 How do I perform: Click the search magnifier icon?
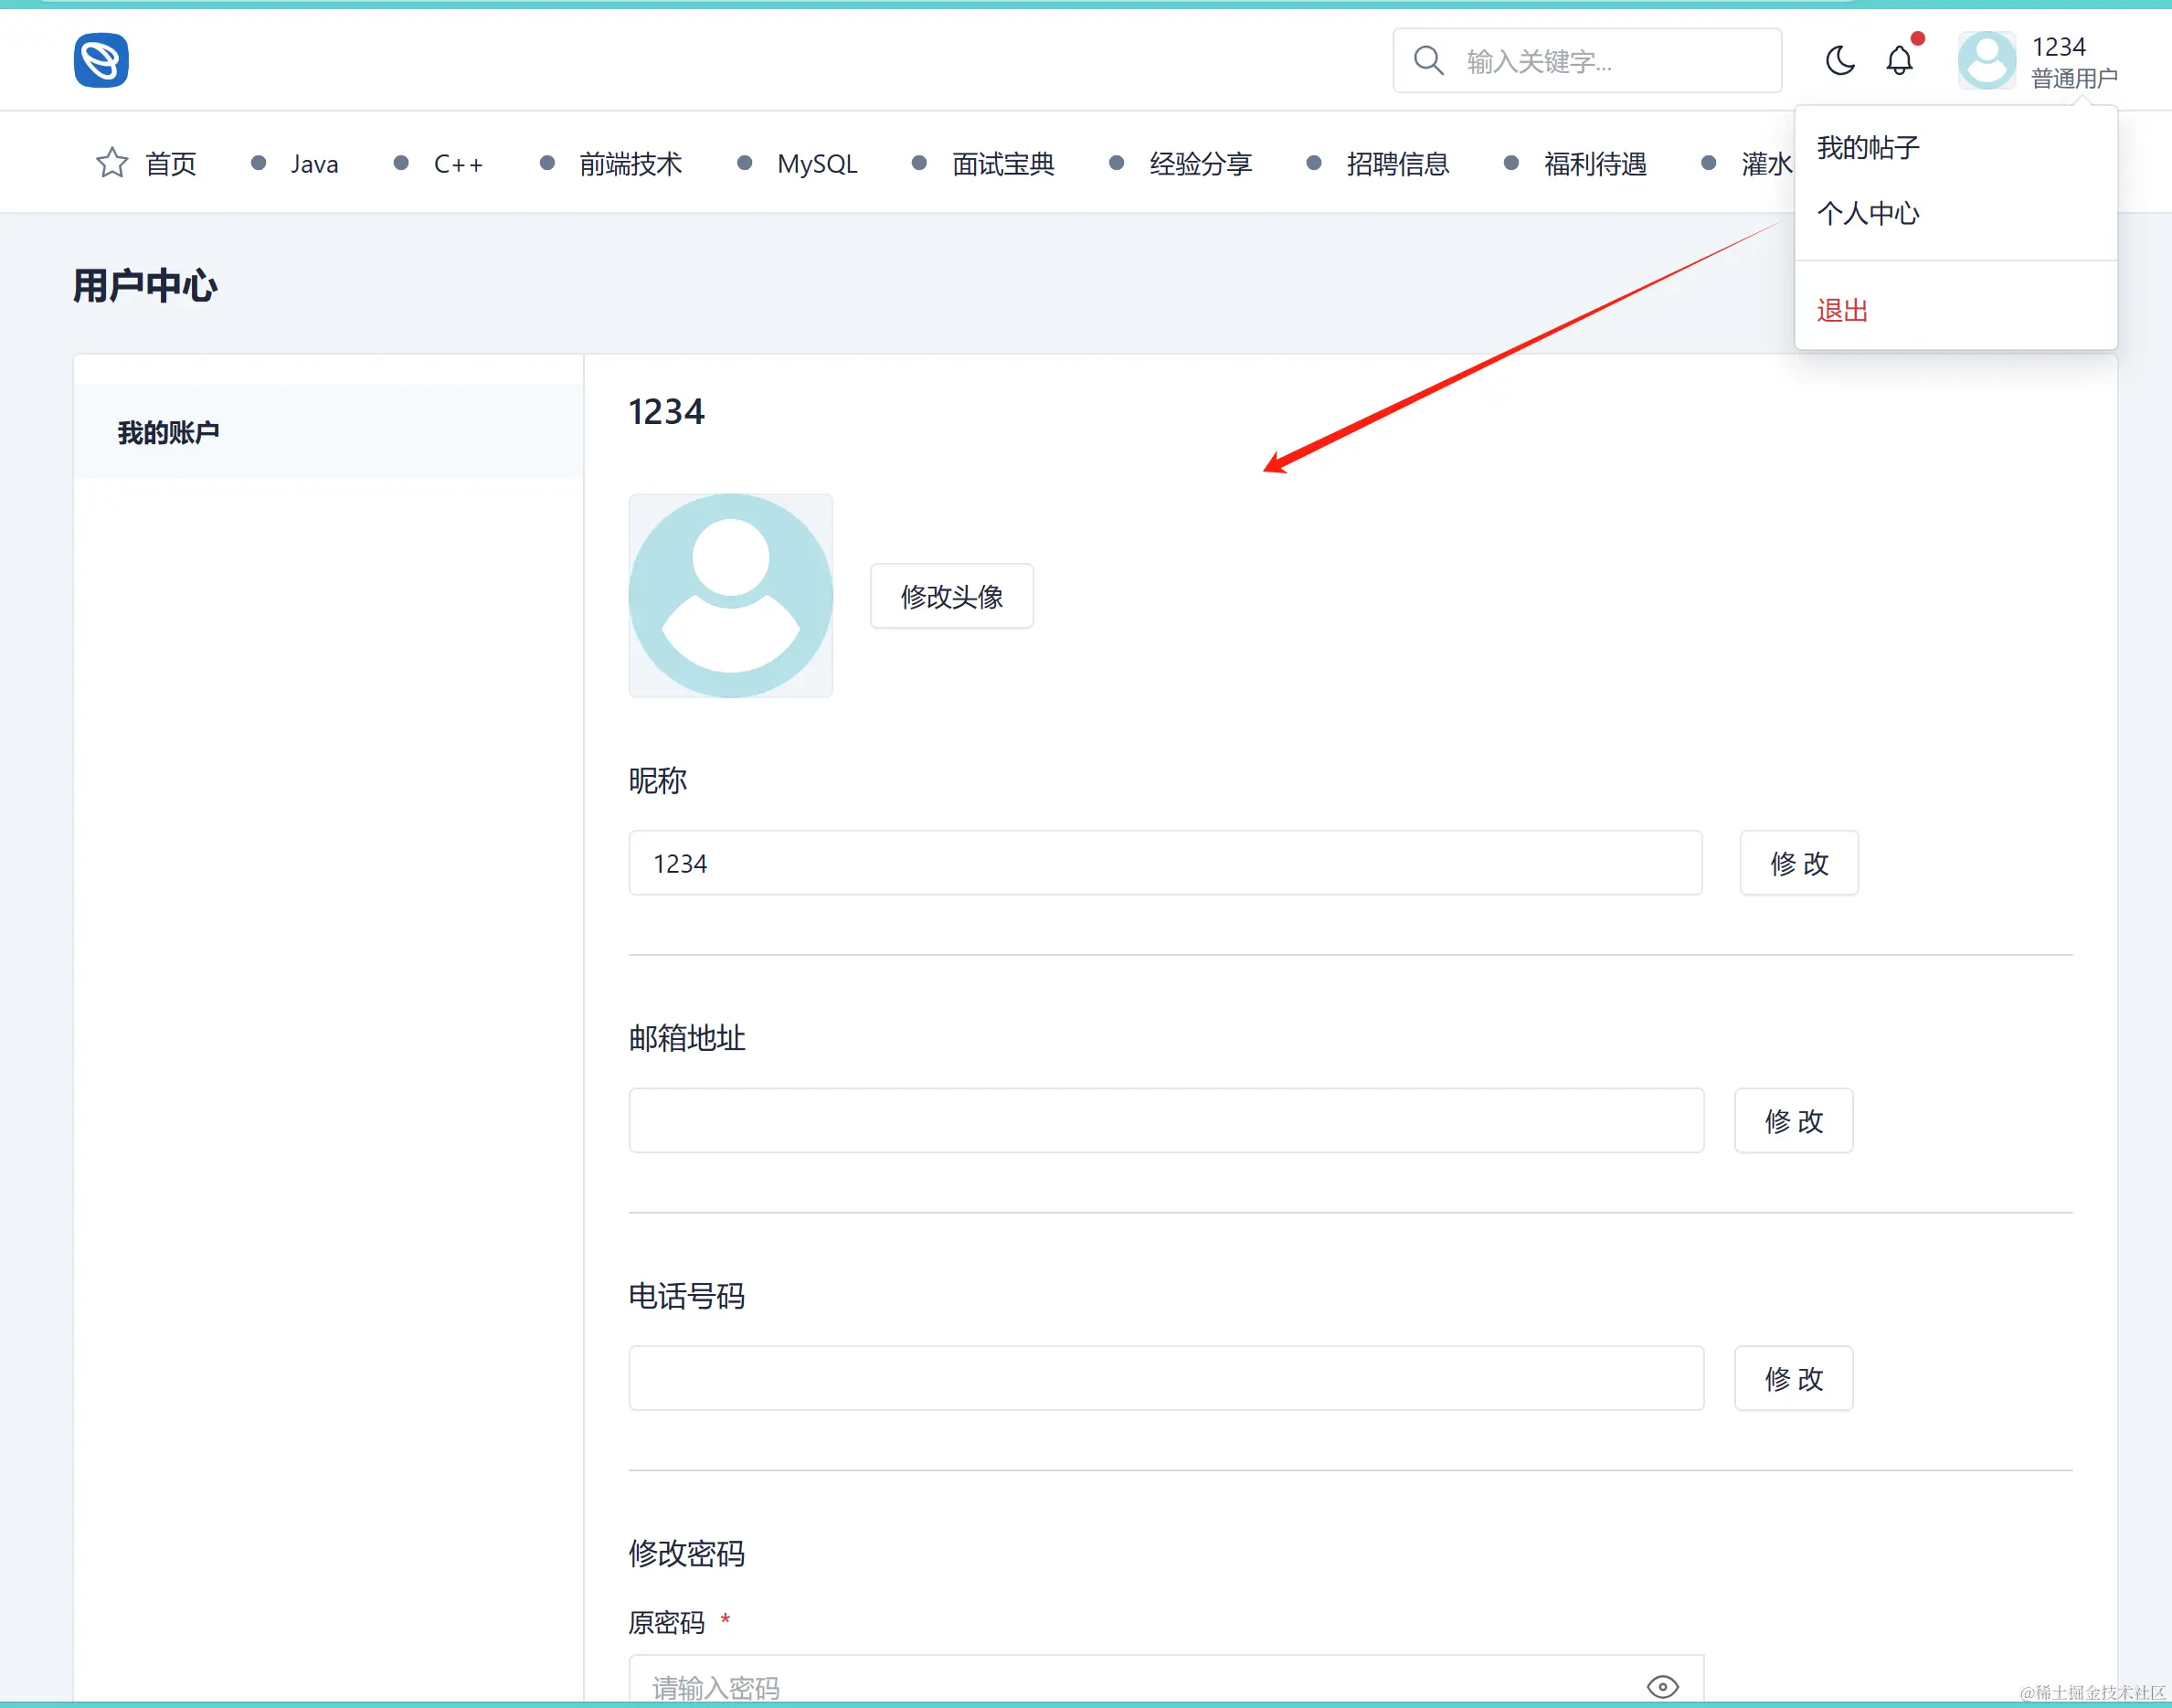1428,61
